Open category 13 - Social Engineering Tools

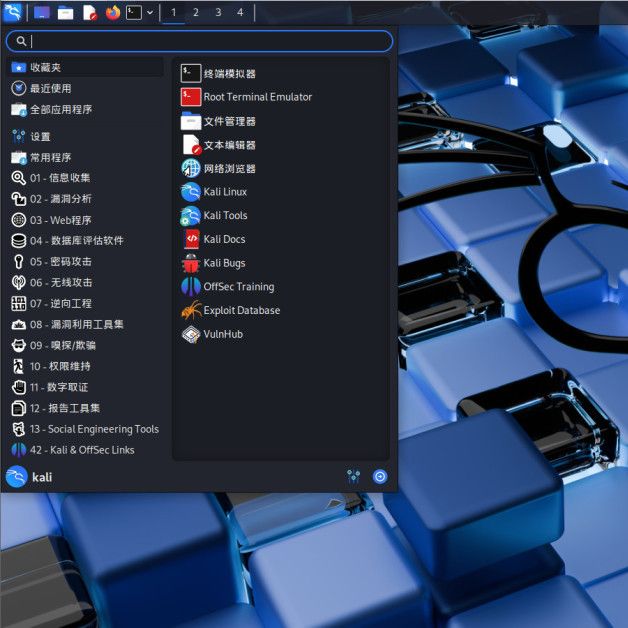[86, 429]
